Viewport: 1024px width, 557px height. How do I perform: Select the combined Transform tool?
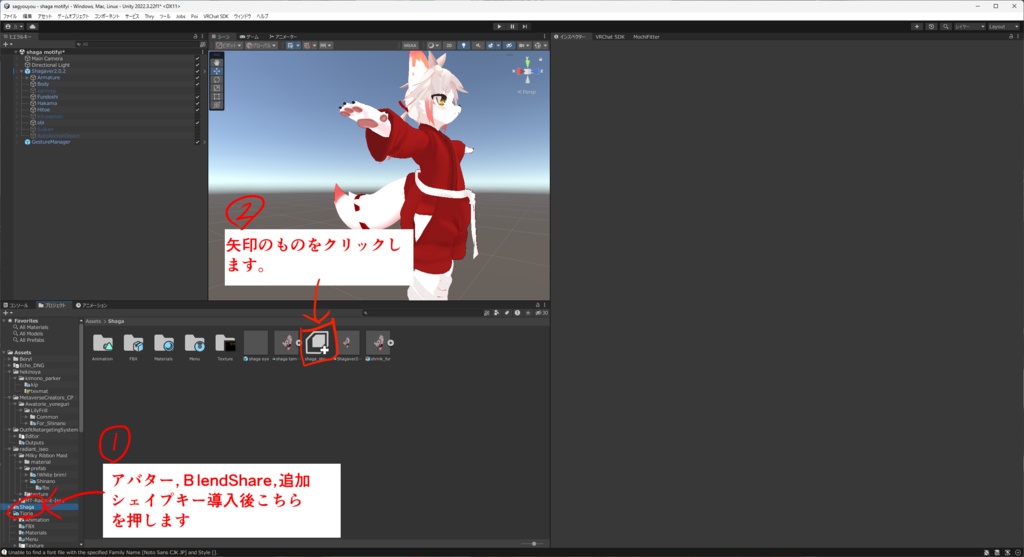217,105
